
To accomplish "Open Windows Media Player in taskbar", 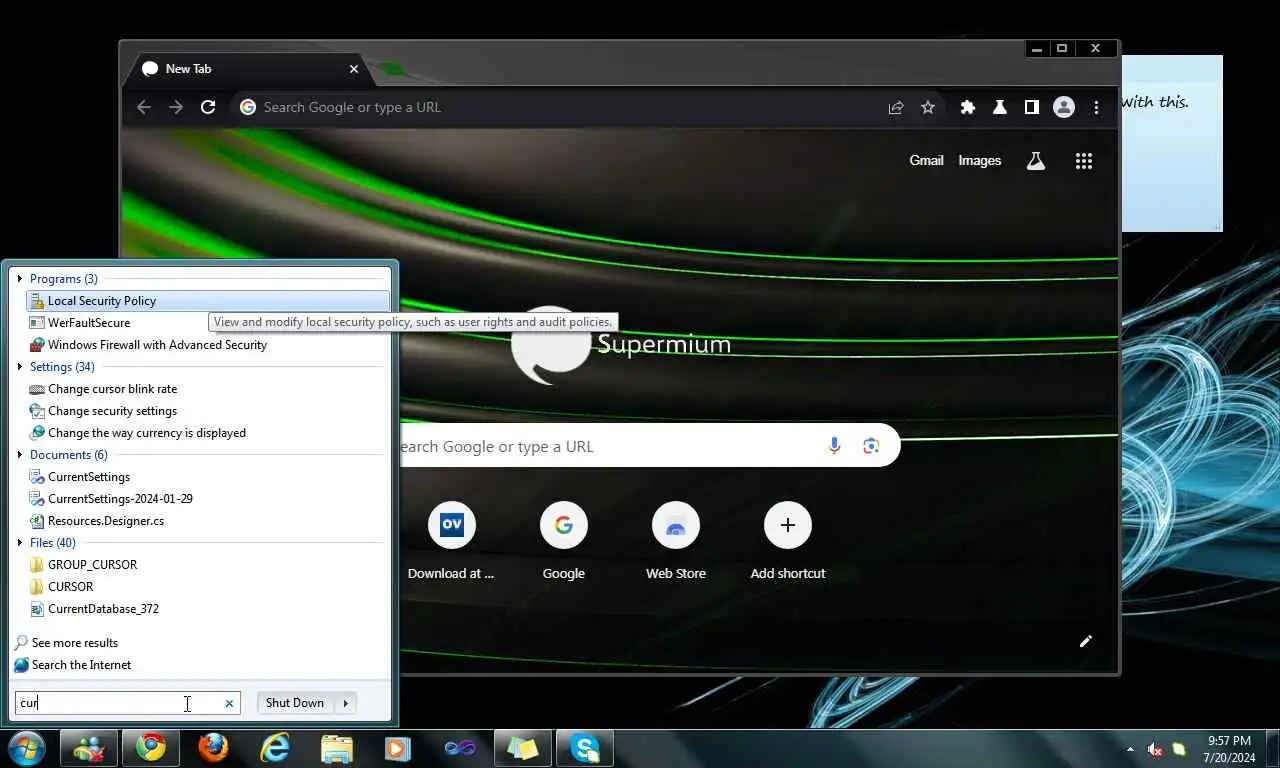I will click(399, 748).
